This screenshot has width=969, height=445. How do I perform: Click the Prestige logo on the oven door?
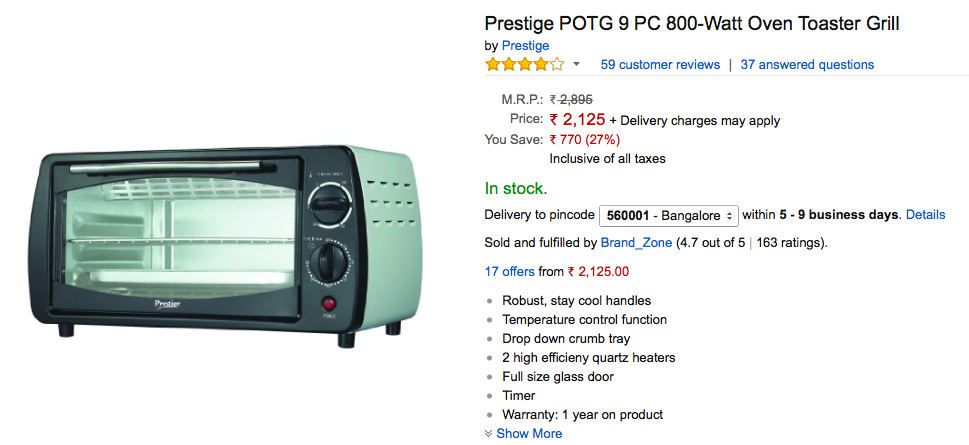(x=167, y=300)
